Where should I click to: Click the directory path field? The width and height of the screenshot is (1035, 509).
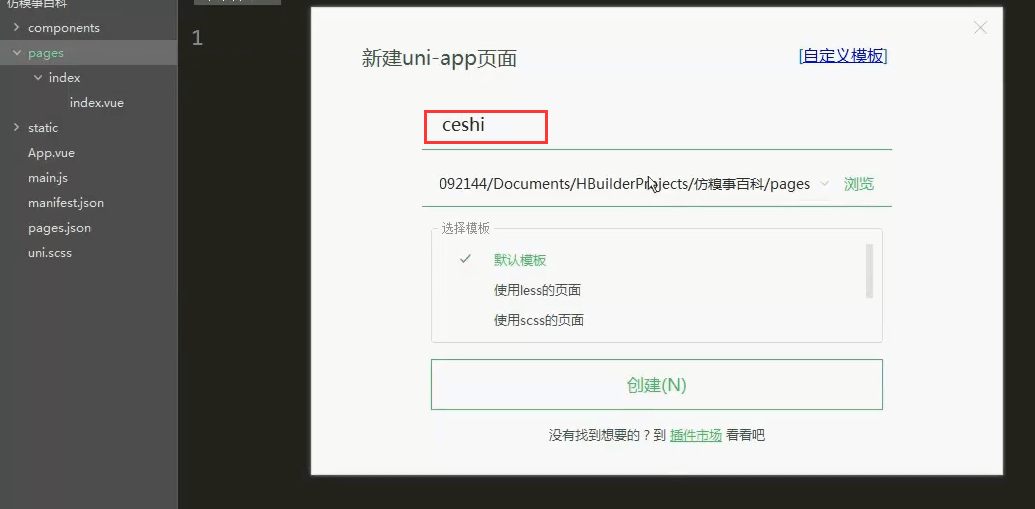tap(624, 184)
